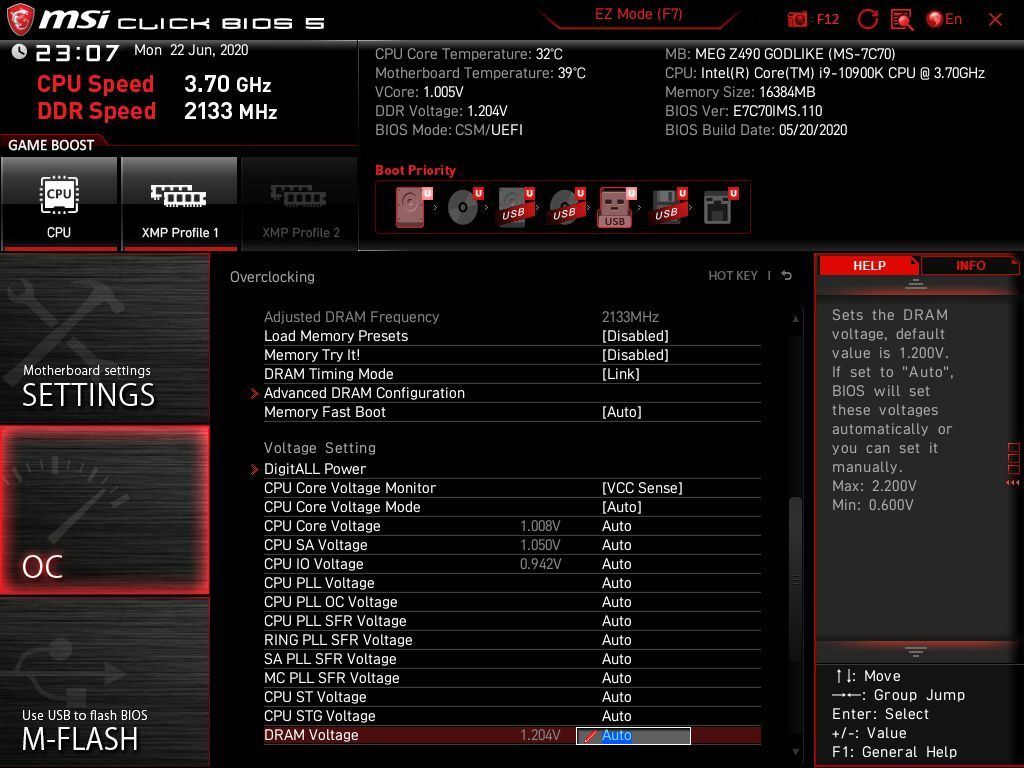Click the MSI dragon shield logo

click(20, 19)
